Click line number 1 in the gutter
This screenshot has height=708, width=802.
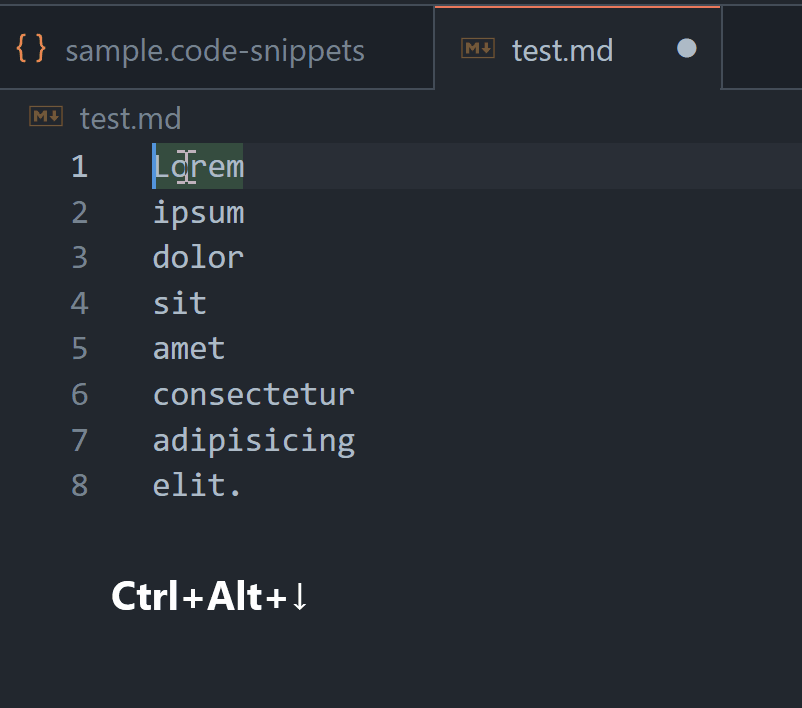tap(79, 167)
